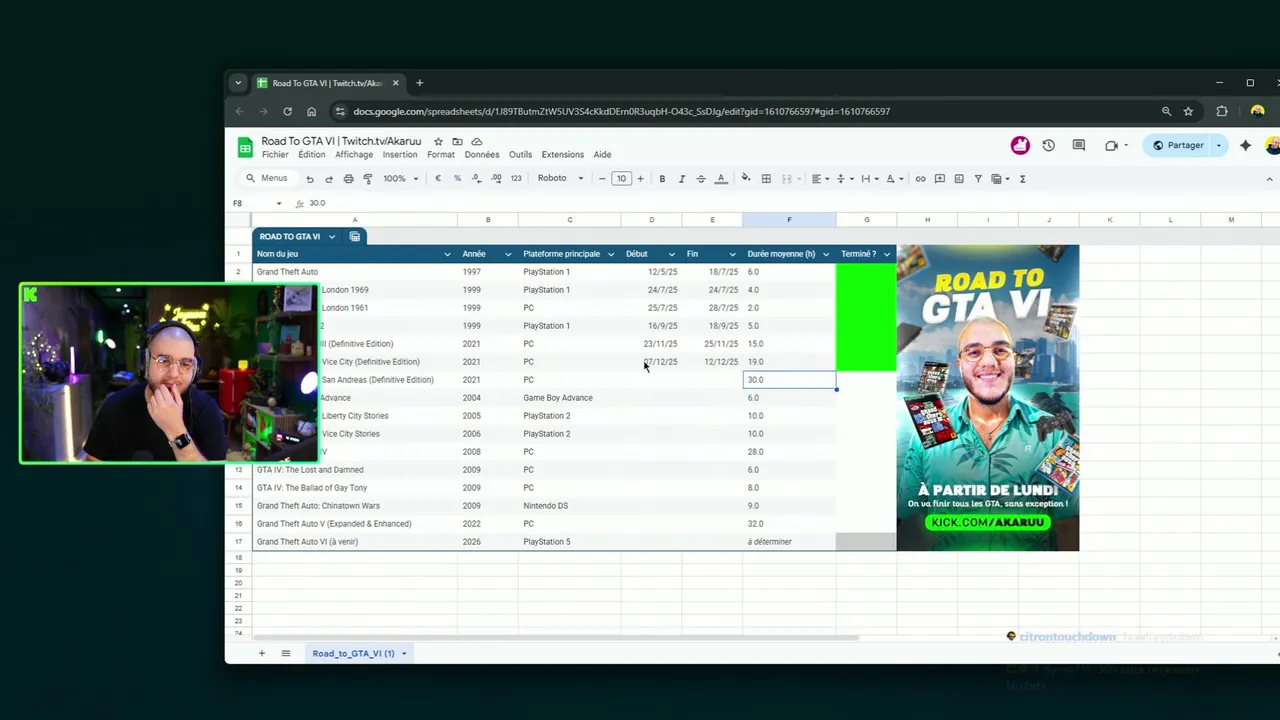1280x720 pixels.
Task: Open the functions sigma menu
Action: pyautogui.click(x=1022, y=179)
